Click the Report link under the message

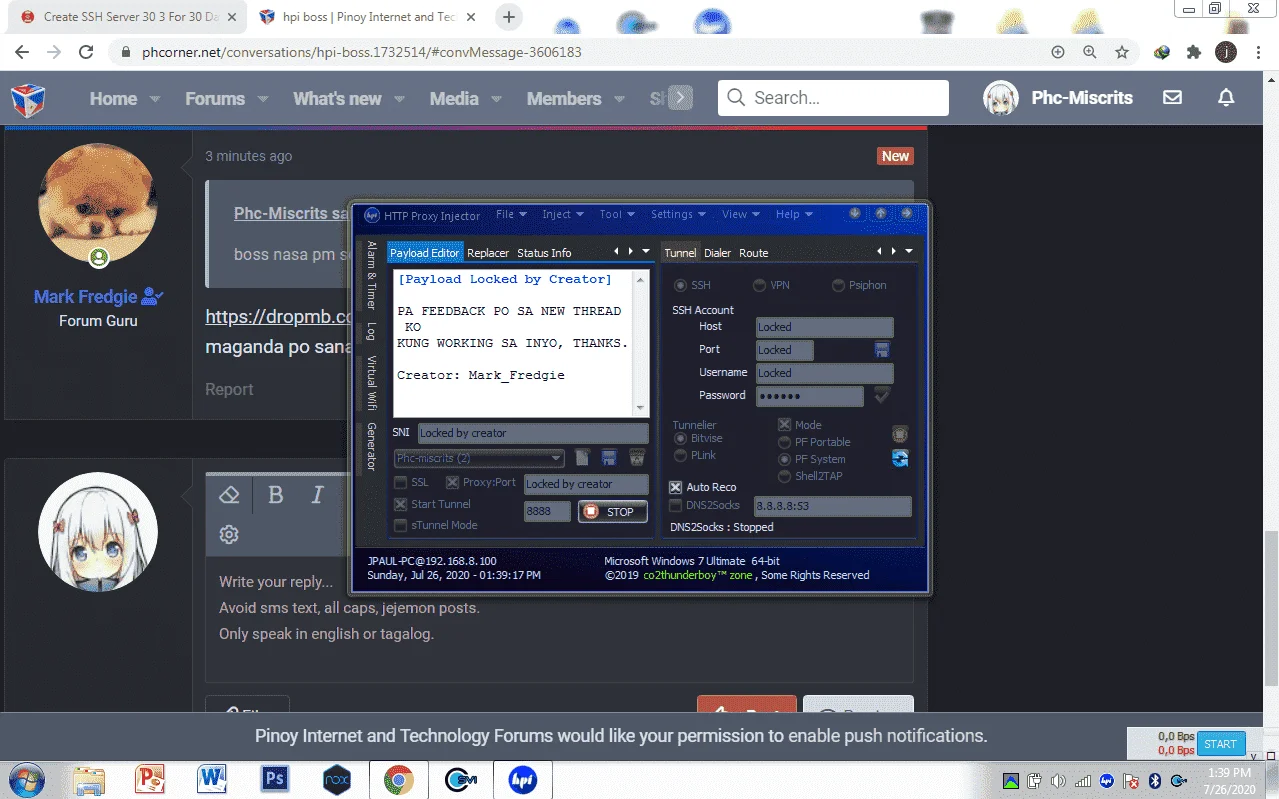[229, 389]
